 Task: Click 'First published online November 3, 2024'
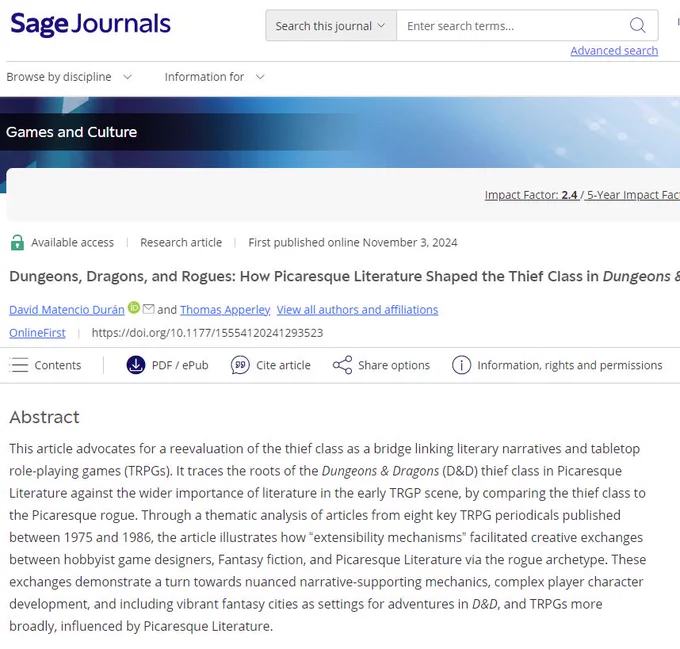click(x=353, y=242)
